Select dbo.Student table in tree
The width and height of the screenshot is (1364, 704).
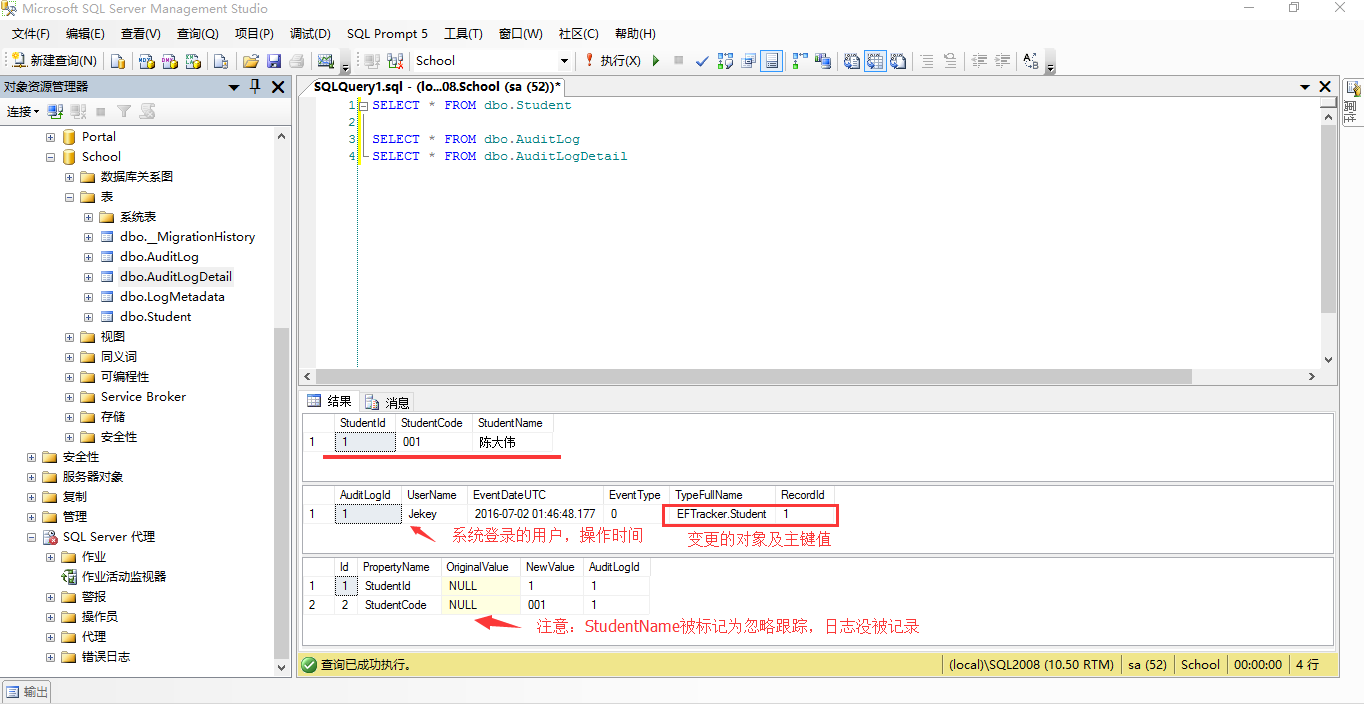pos(155,317)
